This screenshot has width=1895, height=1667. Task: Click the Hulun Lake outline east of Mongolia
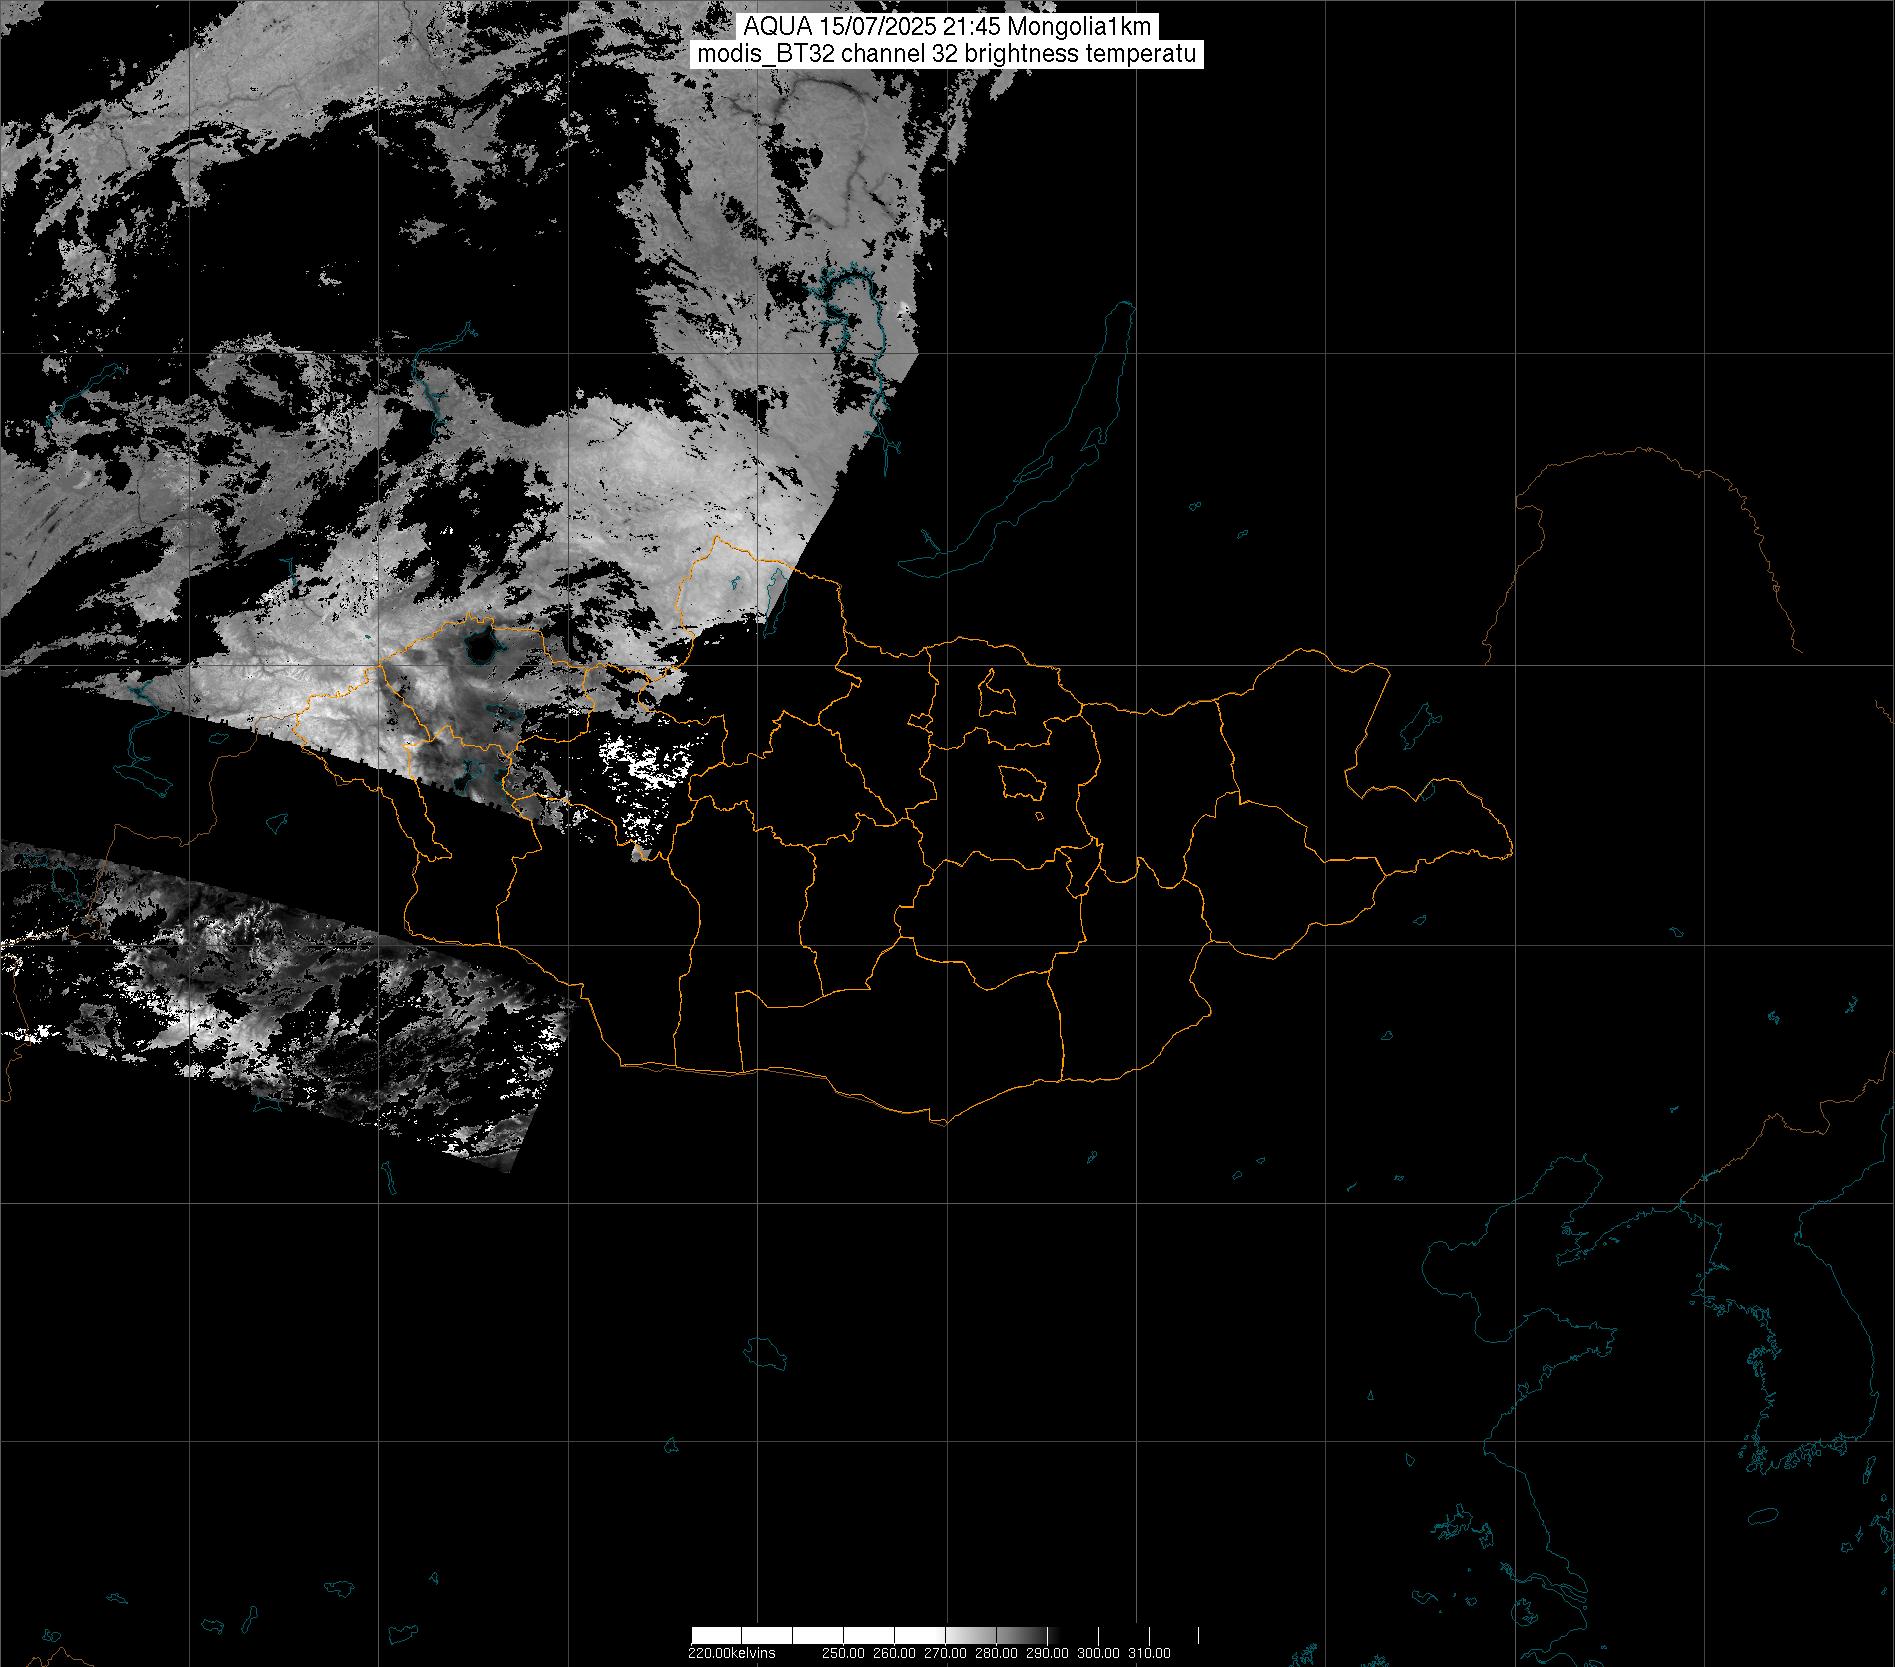coord(1417,727)
